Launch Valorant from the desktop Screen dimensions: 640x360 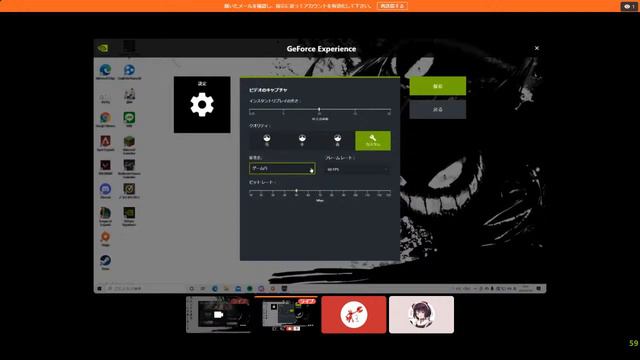coord(105,167)
